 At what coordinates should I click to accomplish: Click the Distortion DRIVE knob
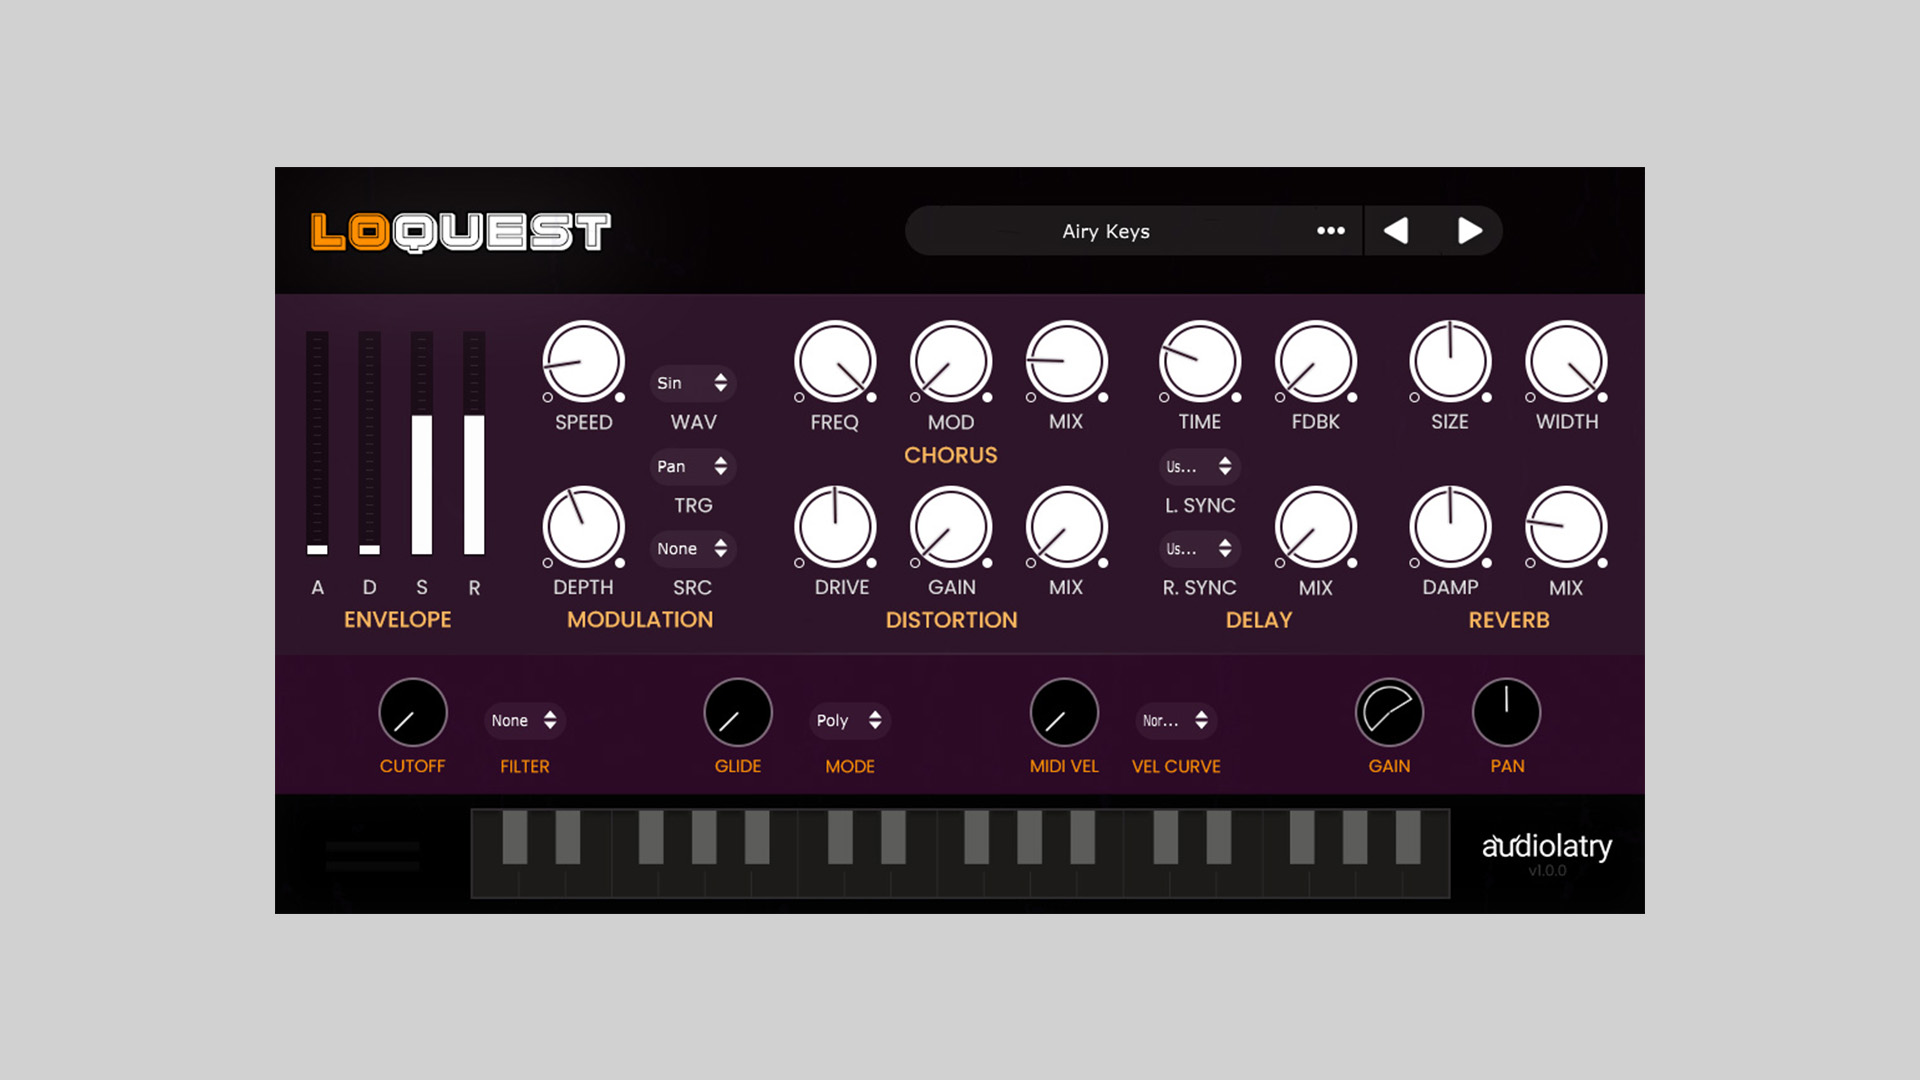(835, 527)
